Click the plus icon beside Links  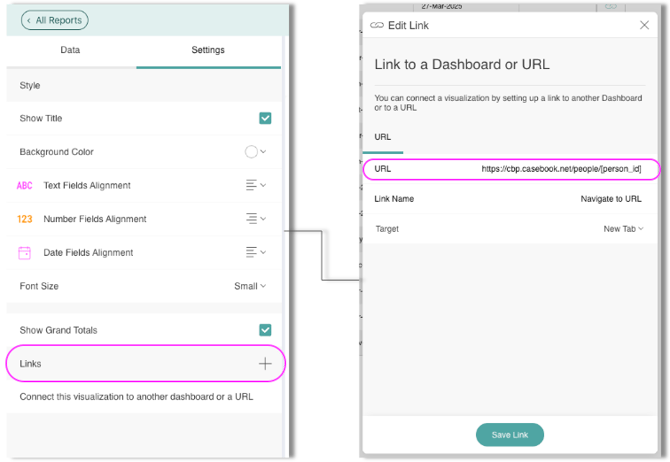pos(265,364)
